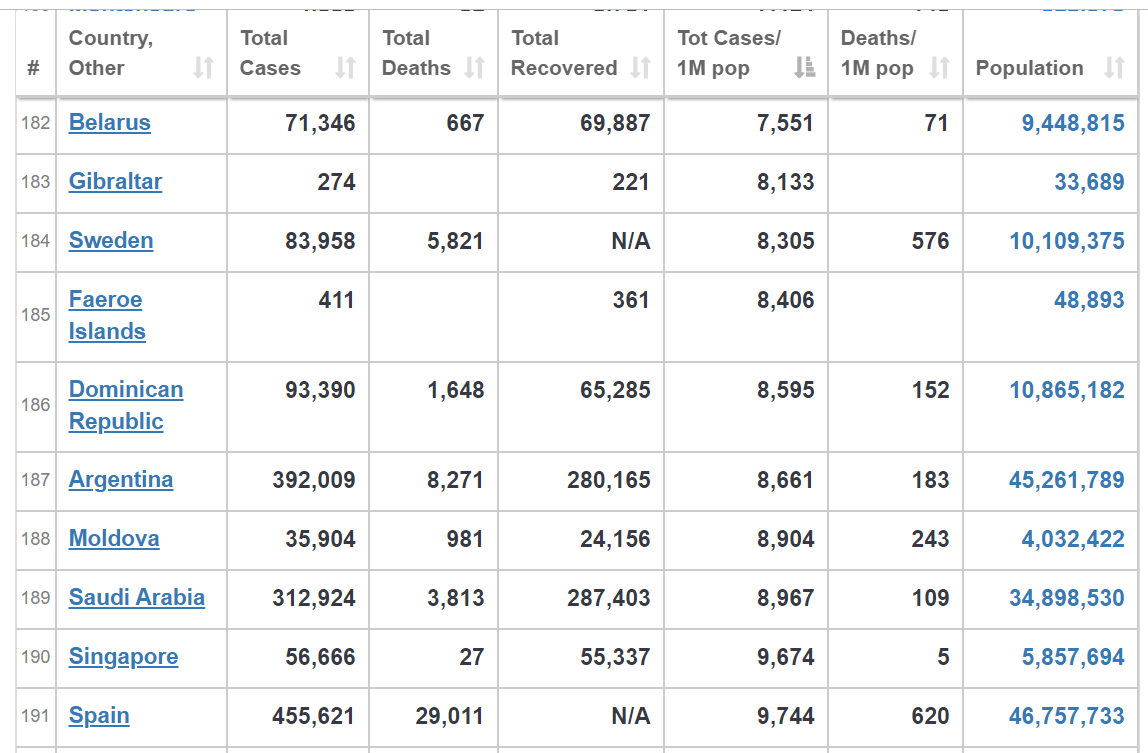This screenshot has width=1148, height=753.
Task: Select Singapore recovered count 55,337
Action: pos(615,657)
